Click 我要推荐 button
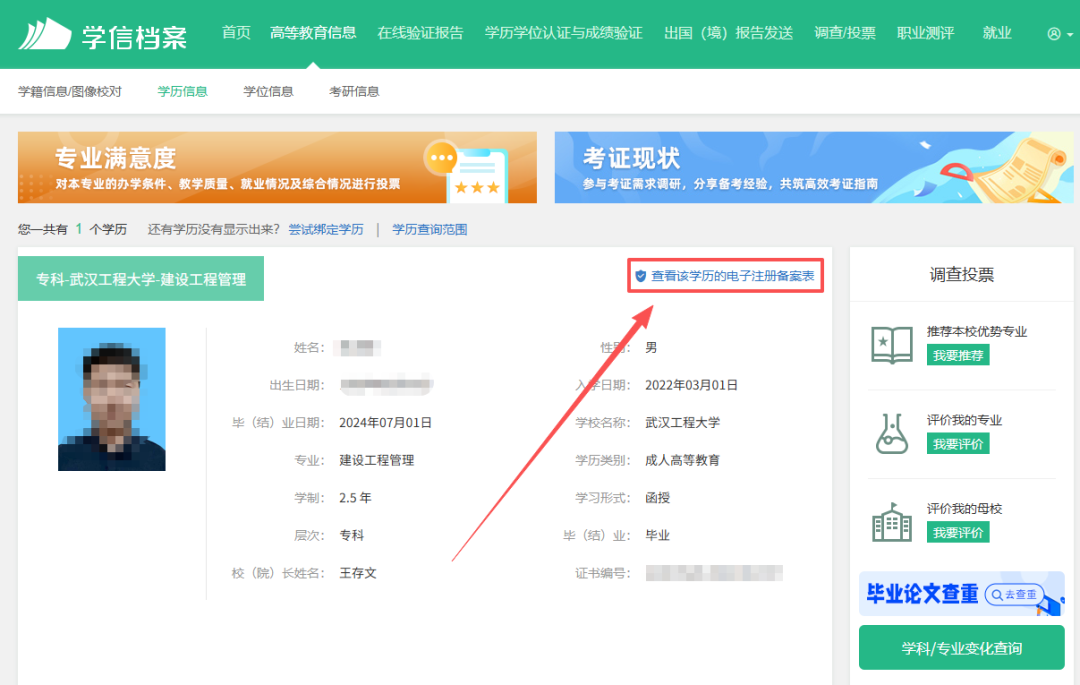Image resolution: width=1080 pixels, height=685 pixels. click(957, 355)
